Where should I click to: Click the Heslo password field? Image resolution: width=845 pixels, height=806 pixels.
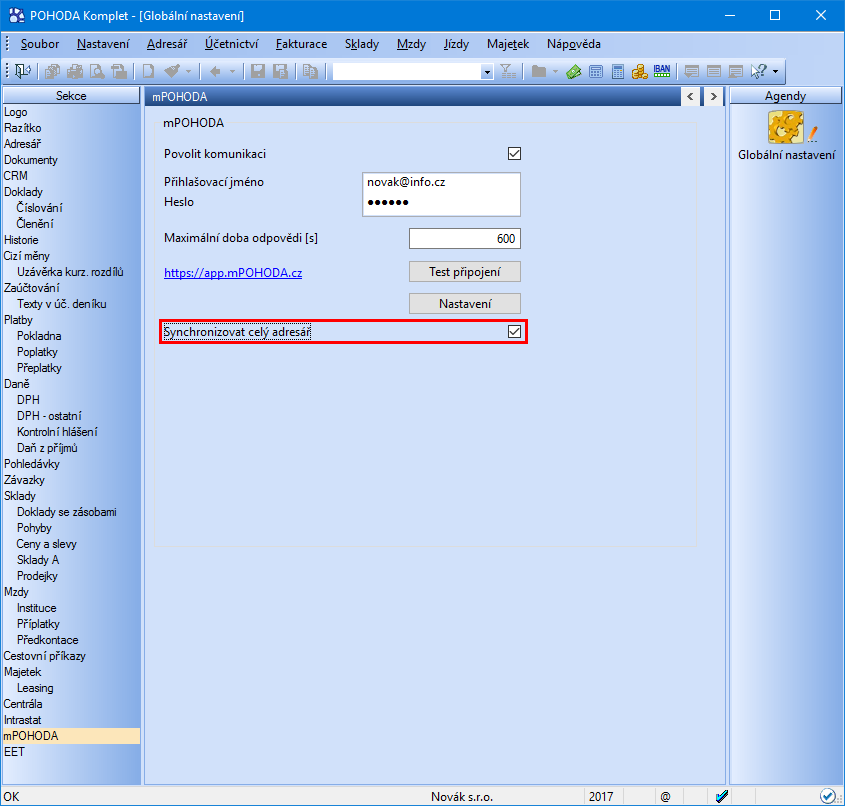coord(441,203)
